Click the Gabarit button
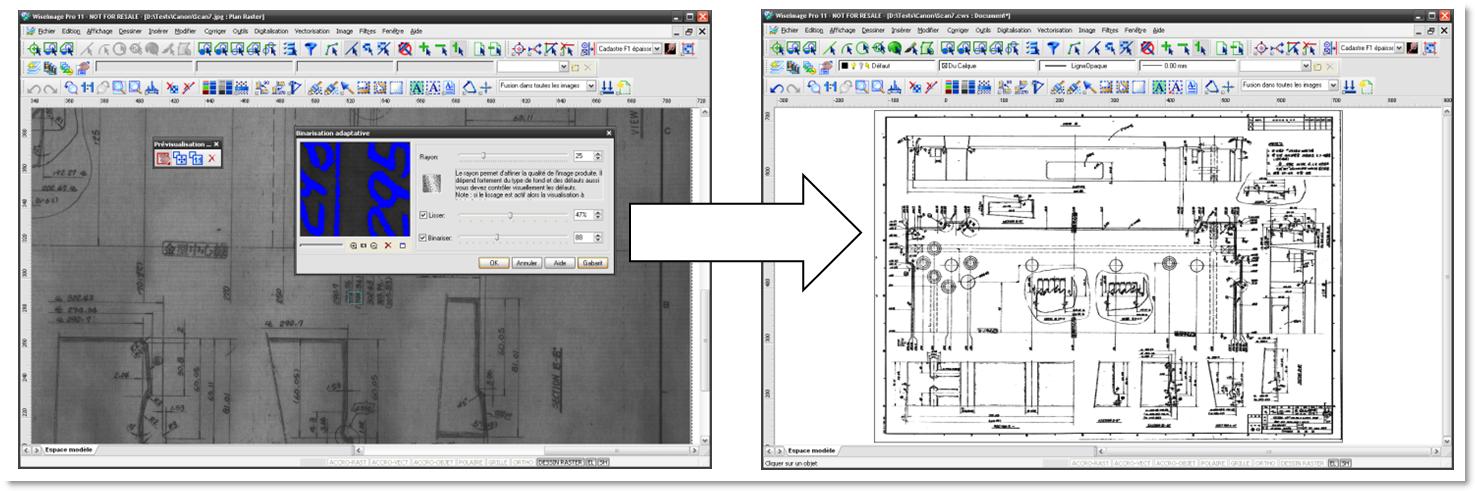The image size is (1475, 491). click(593, 263)
